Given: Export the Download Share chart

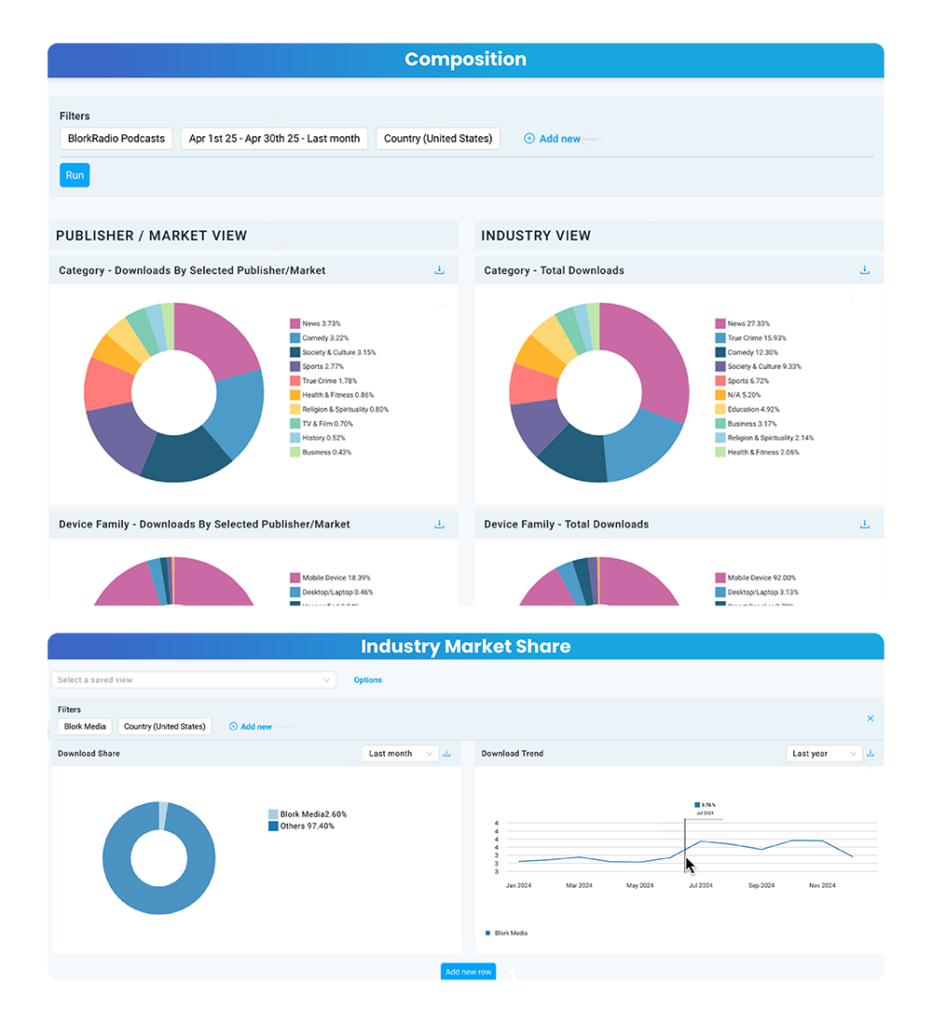Looking at the screenshot, I should tap(448, 753).
